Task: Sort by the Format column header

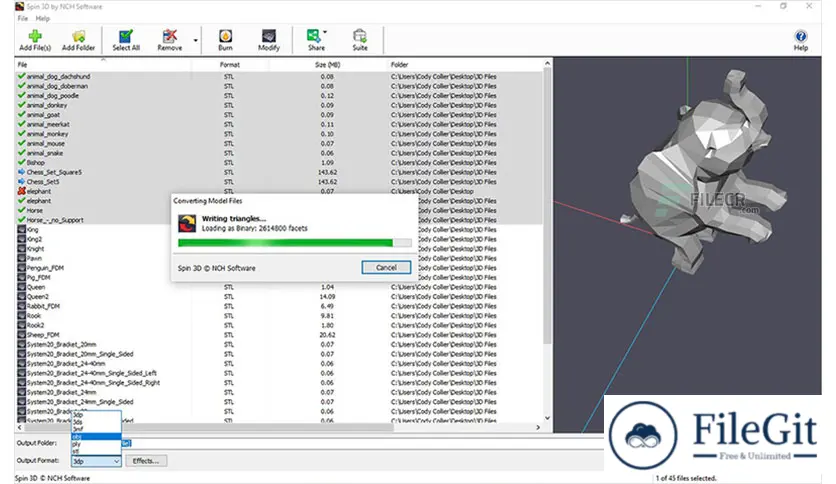Action: 230,64
